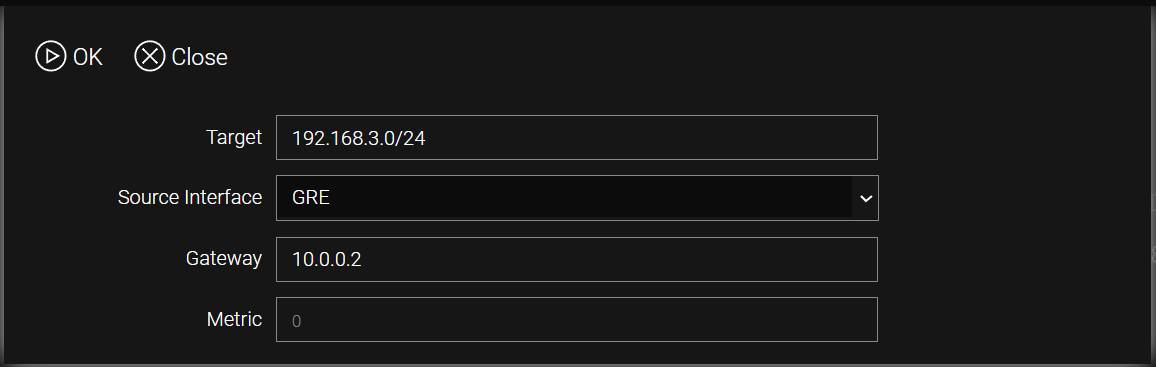Open the Source Interface combo box
This screenshot has height=367, width=1156.
click(577, 198)
